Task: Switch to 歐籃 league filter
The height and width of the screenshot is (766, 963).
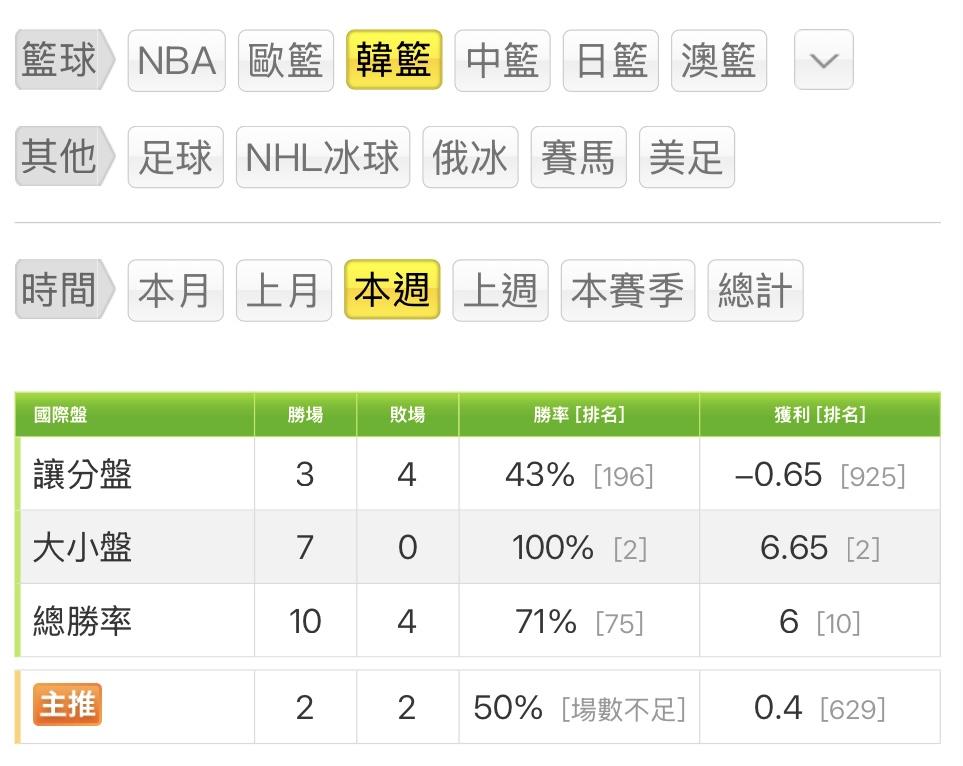Action: pyautogui.click(x=285, y=61)
